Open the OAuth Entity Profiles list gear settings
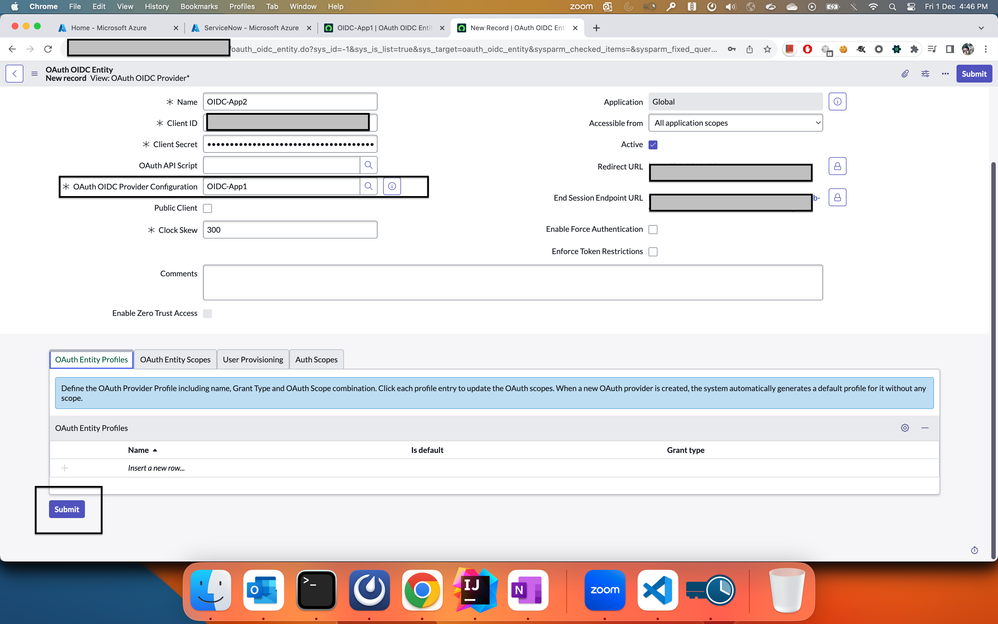The width and height of the screenshot is (998, 624). 905,428
